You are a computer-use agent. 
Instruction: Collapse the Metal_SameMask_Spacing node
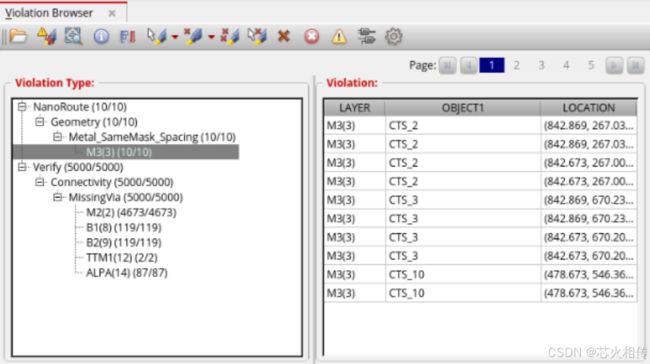pyautogui.click(x=58, y=137)
